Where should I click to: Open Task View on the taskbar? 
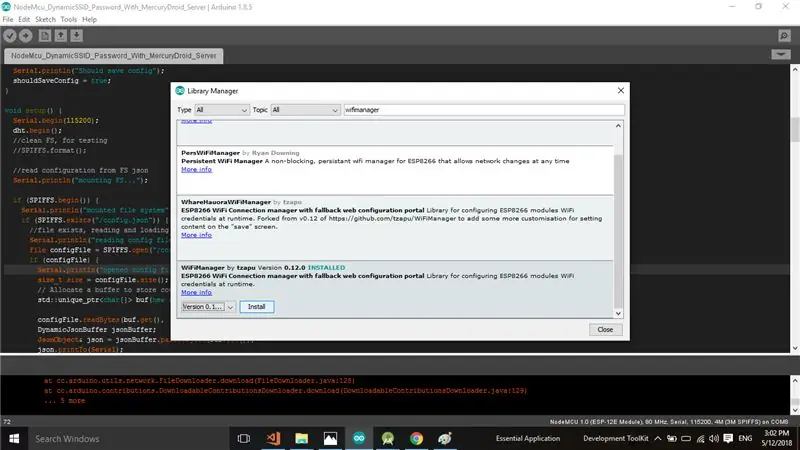coord(244,438)
